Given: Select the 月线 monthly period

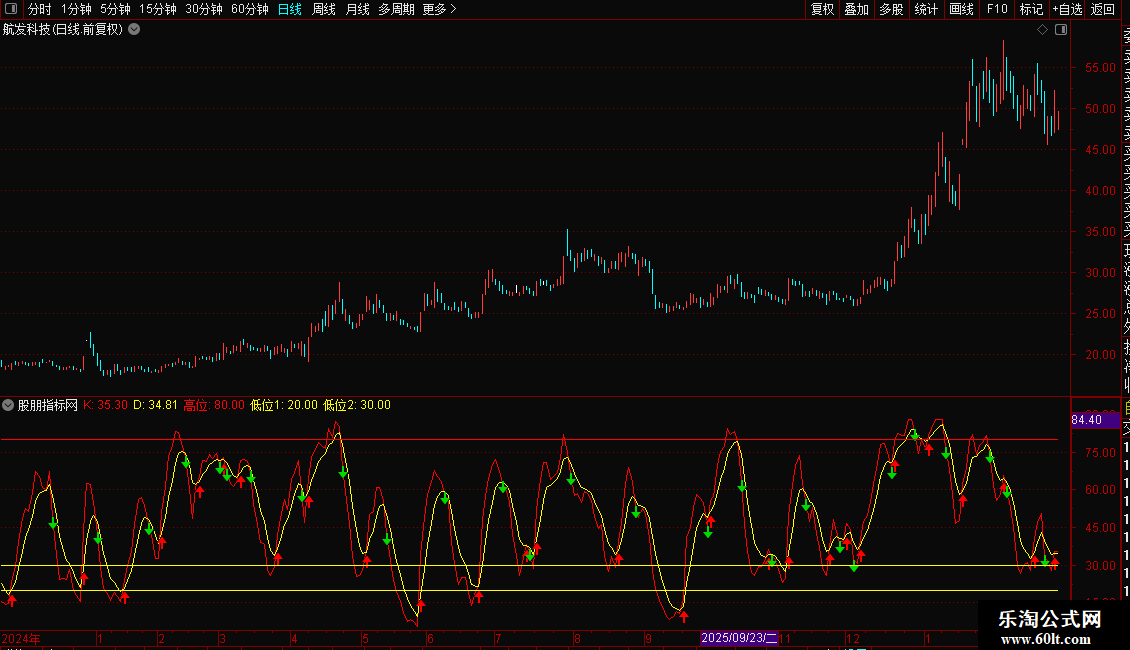Looking at the screenshot, I should (357, 9).
